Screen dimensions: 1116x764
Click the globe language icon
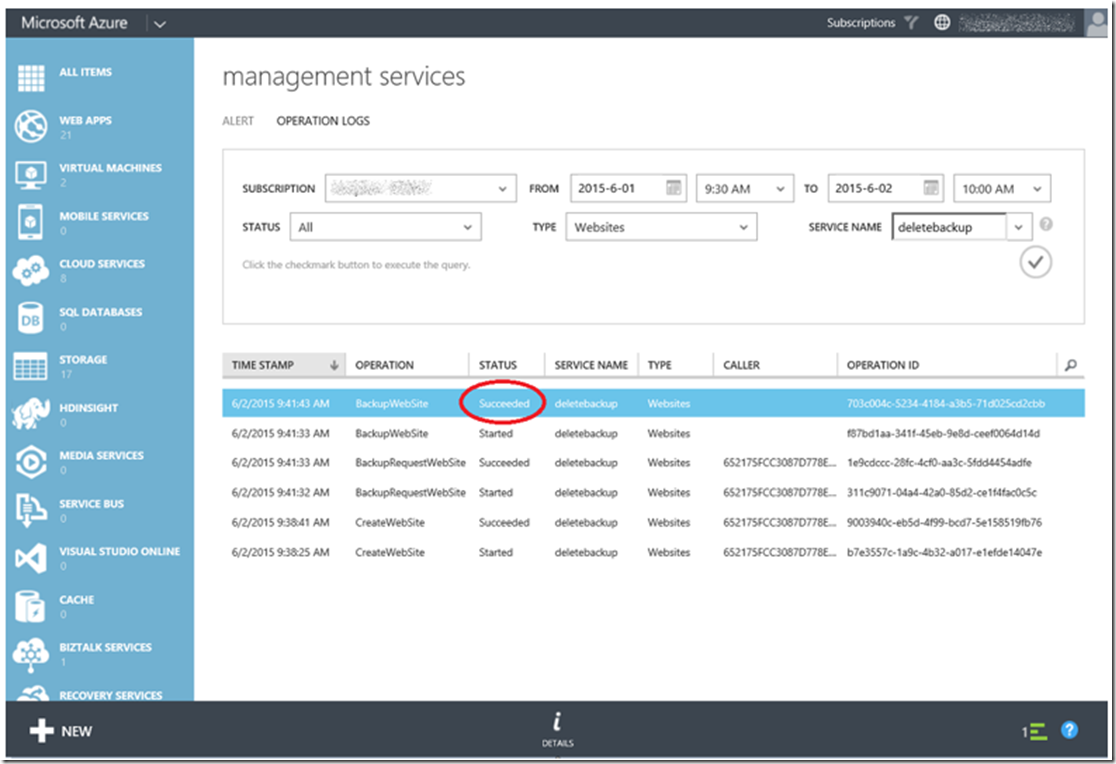coord(942,23)
